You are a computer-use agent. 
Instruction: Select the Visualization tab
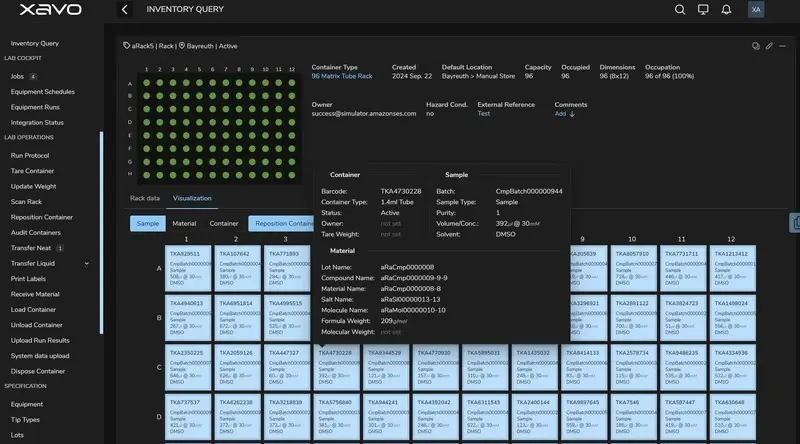(x=192, y=198)
